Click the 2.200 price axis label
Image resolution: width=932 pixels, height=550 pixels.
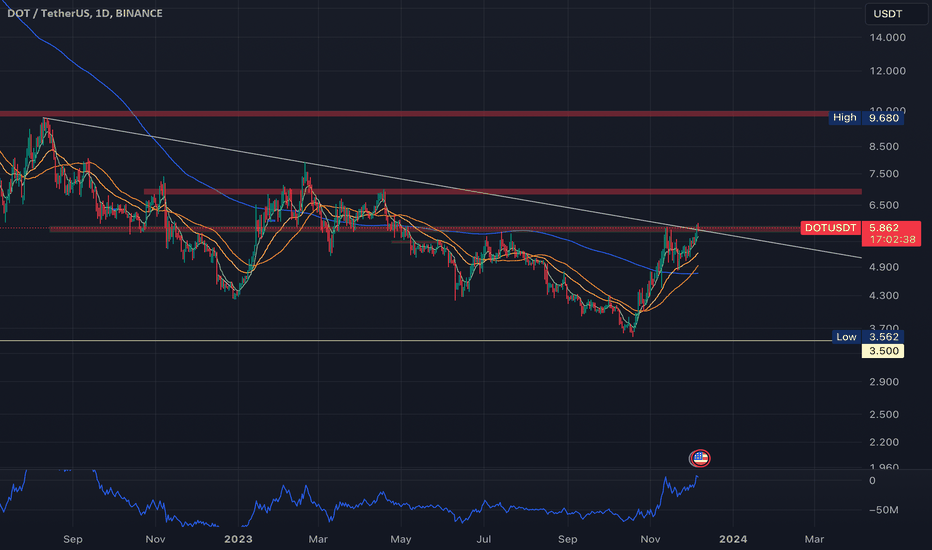coord(884,442)
